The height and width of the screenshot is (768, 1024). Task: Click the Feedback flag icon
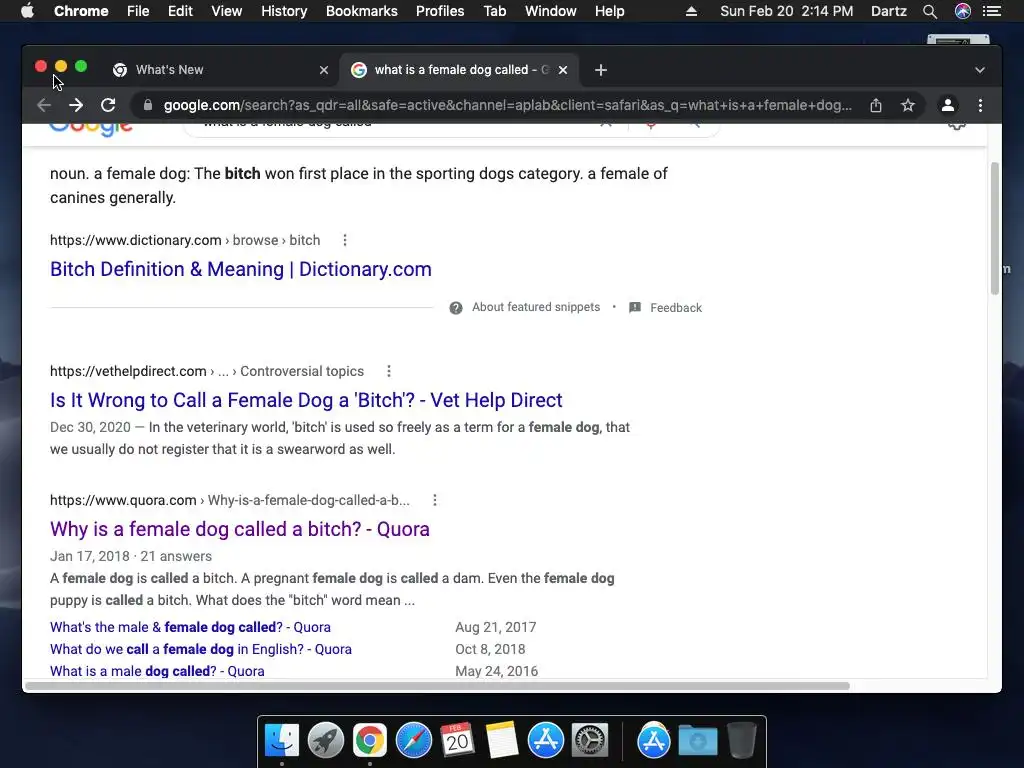click(635, 308)
